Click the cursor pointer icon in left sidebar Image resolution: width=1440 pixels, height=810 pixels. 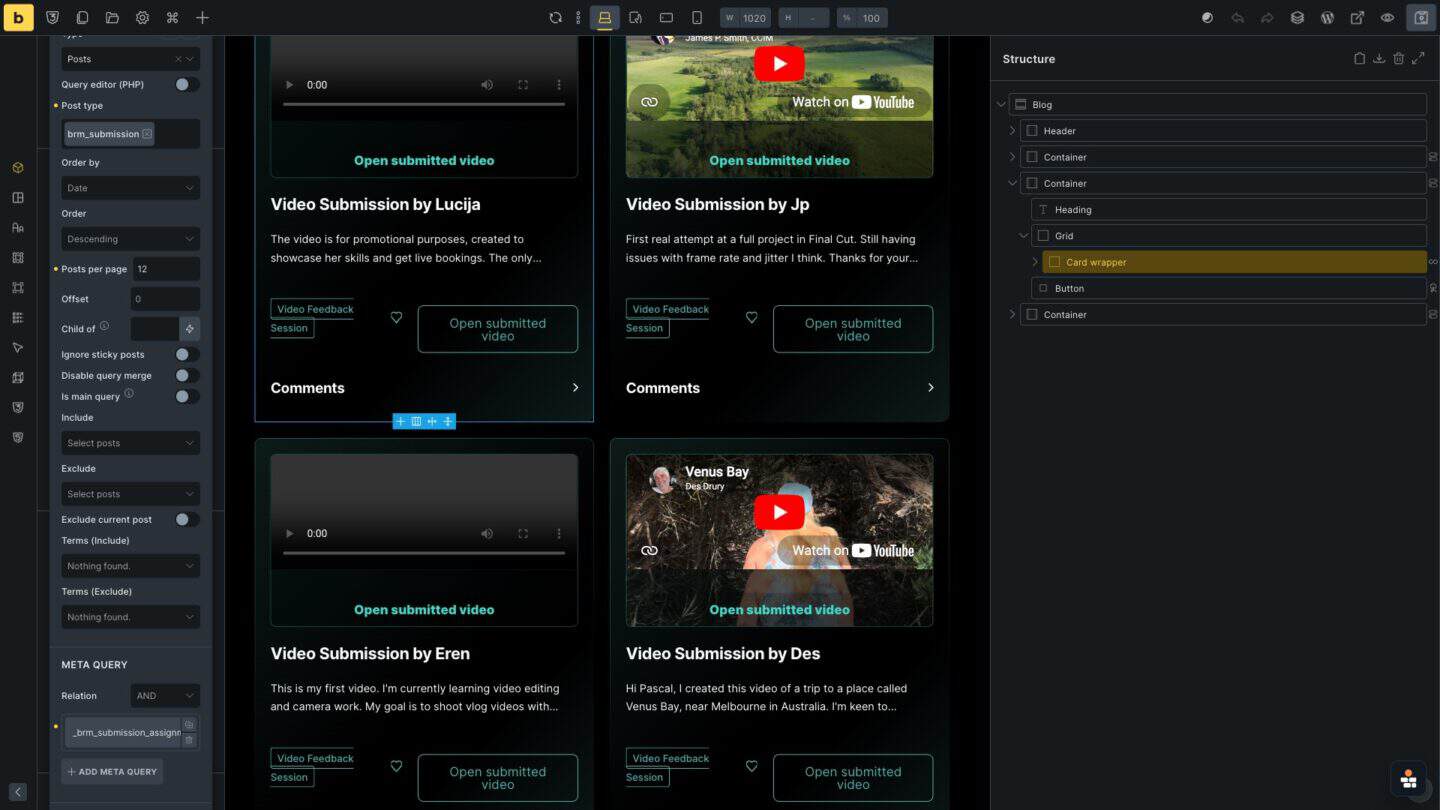pyautogui.click(x=17, y=348)
